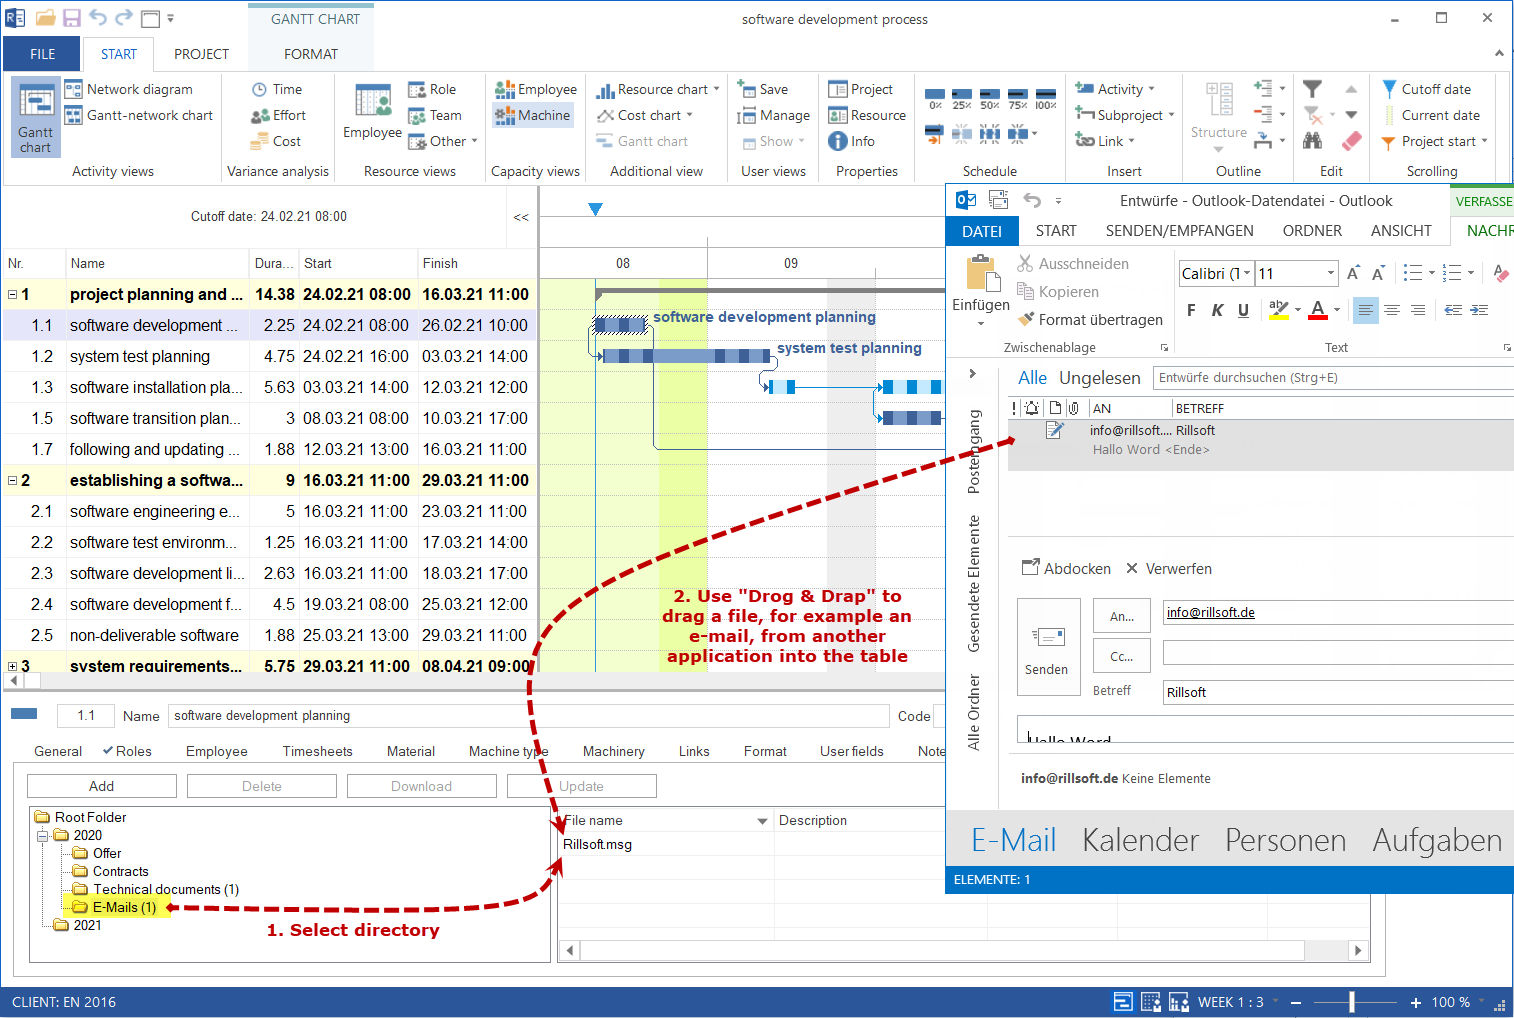Image resolution: width=1514 pixels, height=1018 pixels.
Task: Toggle bold in the Outlook window
Action: 1191,310
